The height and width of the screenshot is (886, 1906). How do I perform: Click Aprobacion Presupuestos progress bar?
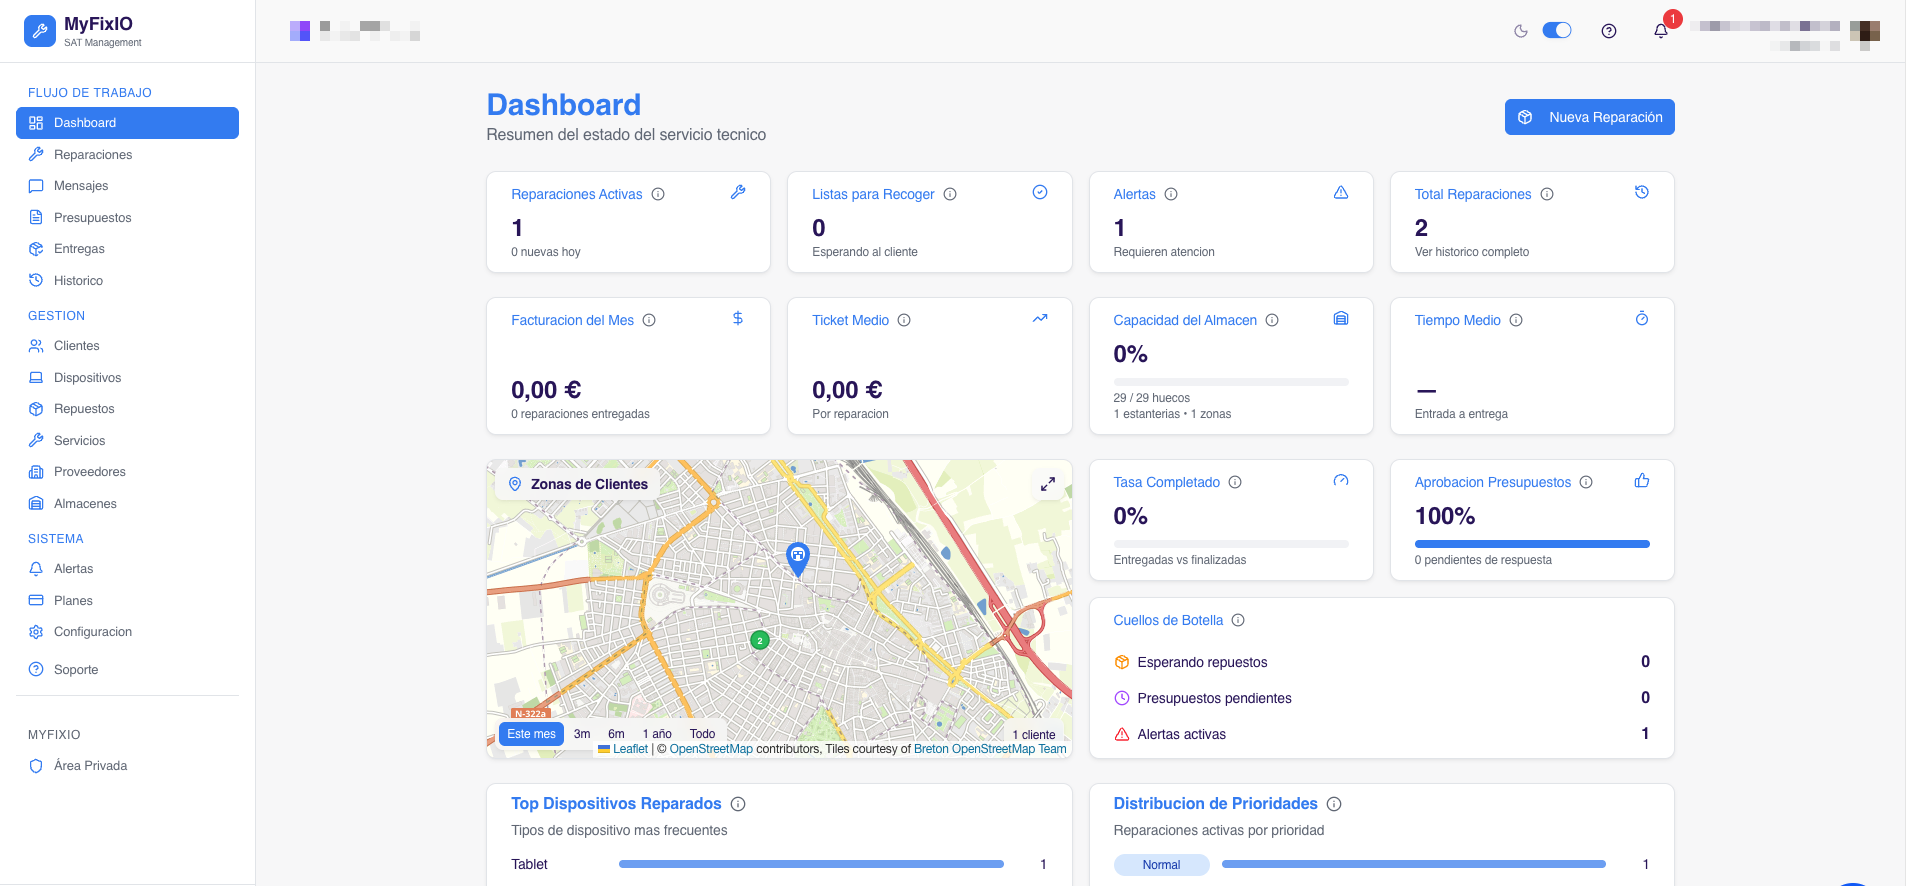tap(1532, 544)
